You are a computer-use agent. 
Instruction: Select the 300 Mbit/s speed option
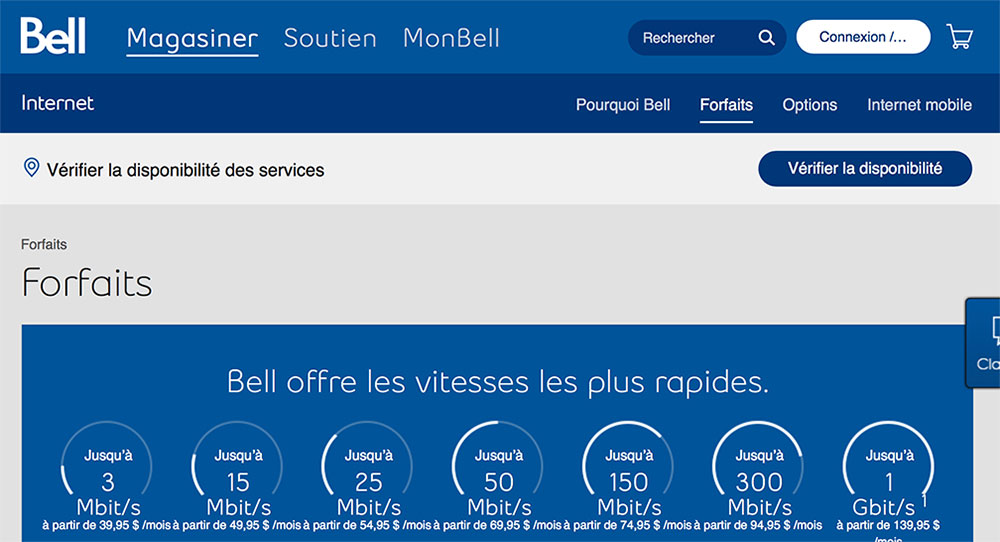coord(758,470)
